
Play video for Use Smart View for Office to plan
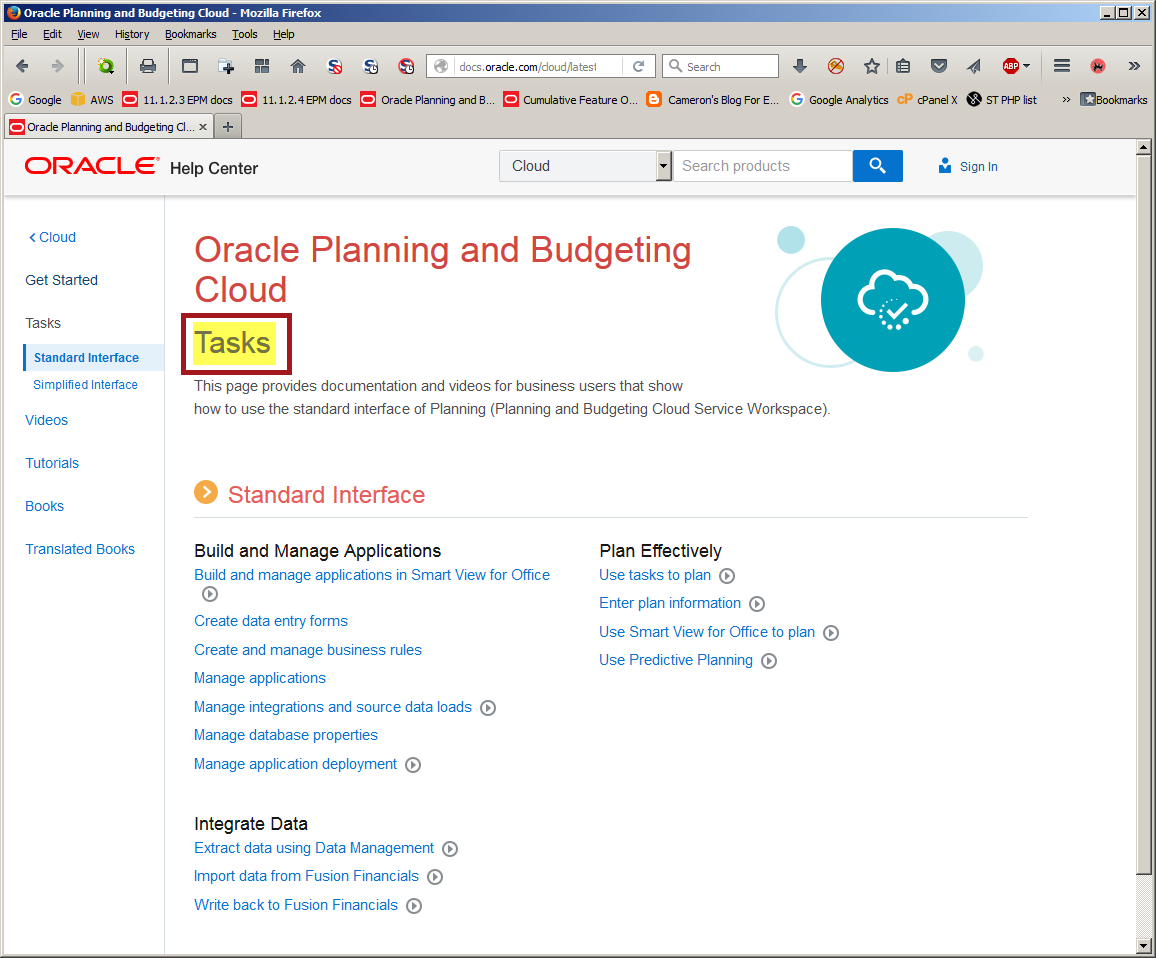coord(831,633)
